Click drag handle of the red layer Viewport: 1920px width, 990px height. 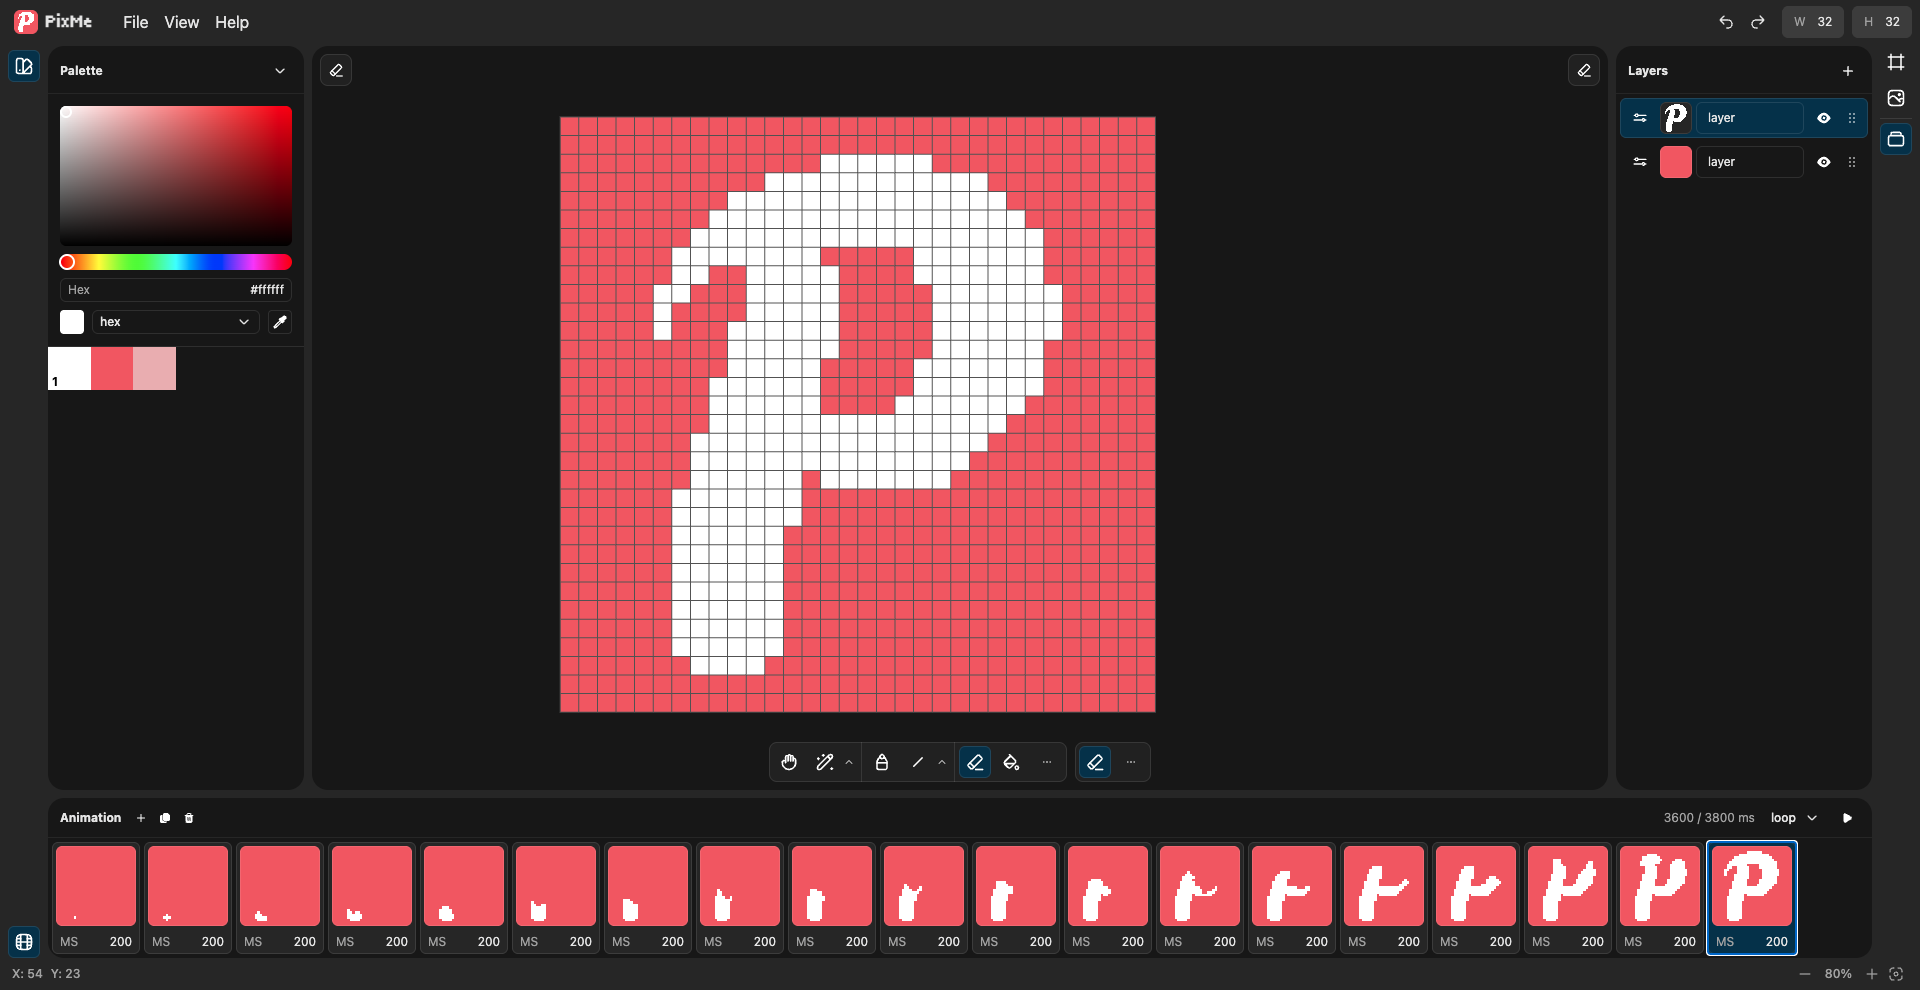coord(1852,162)
